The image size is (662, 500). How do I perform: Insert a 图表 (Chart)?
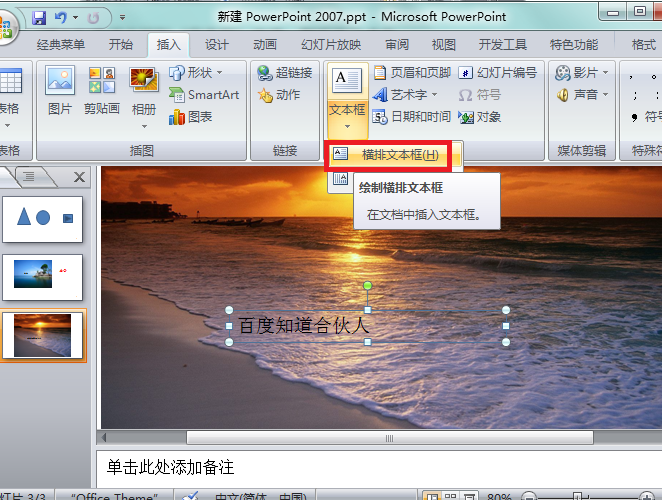[x=190, y=117]
